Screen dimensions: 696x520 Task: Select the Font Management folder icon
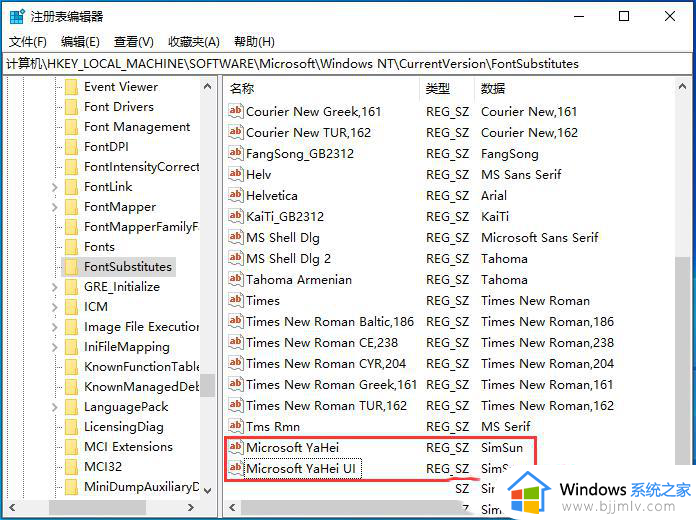(x=71, y=127)
